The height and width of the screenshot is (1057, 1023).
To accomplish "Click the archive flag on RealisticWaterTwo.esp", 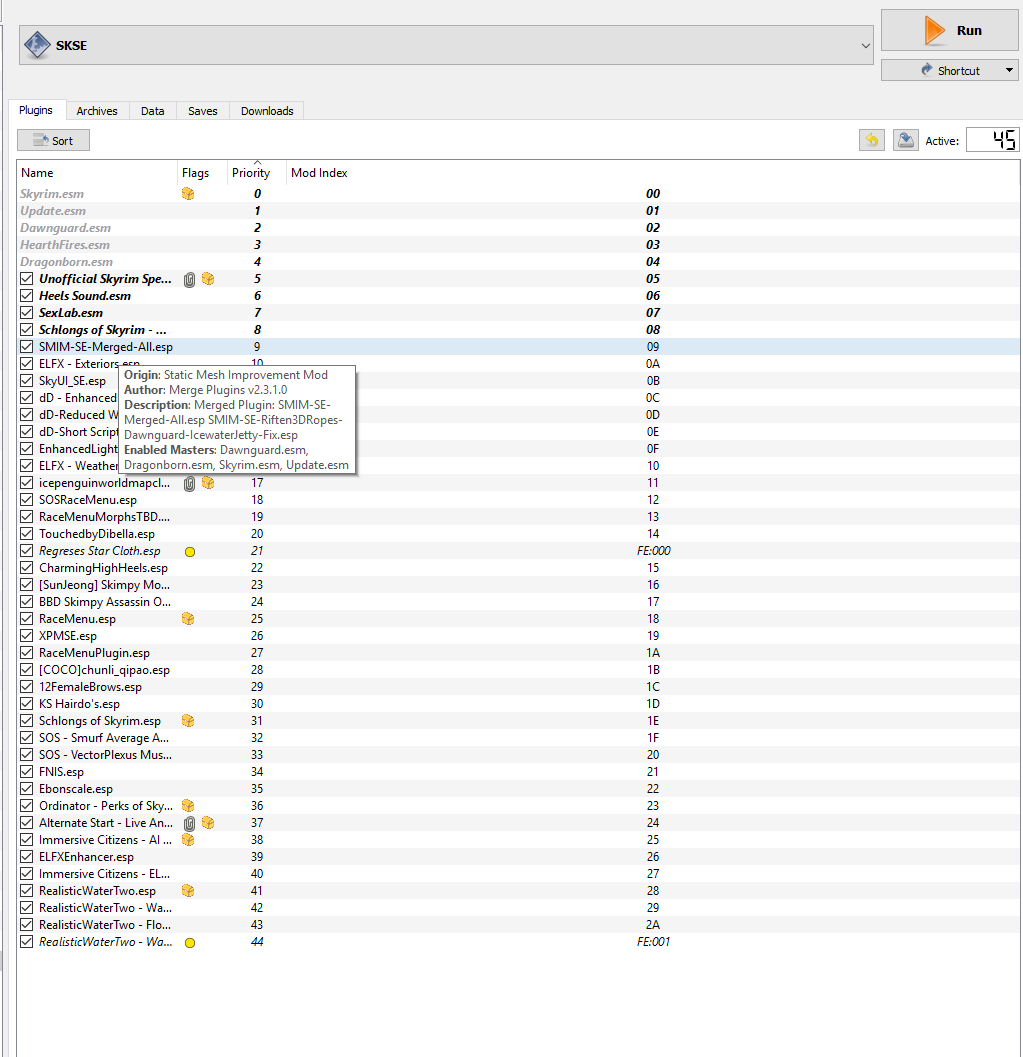I will pyautogui.click(x=188, y=890).
